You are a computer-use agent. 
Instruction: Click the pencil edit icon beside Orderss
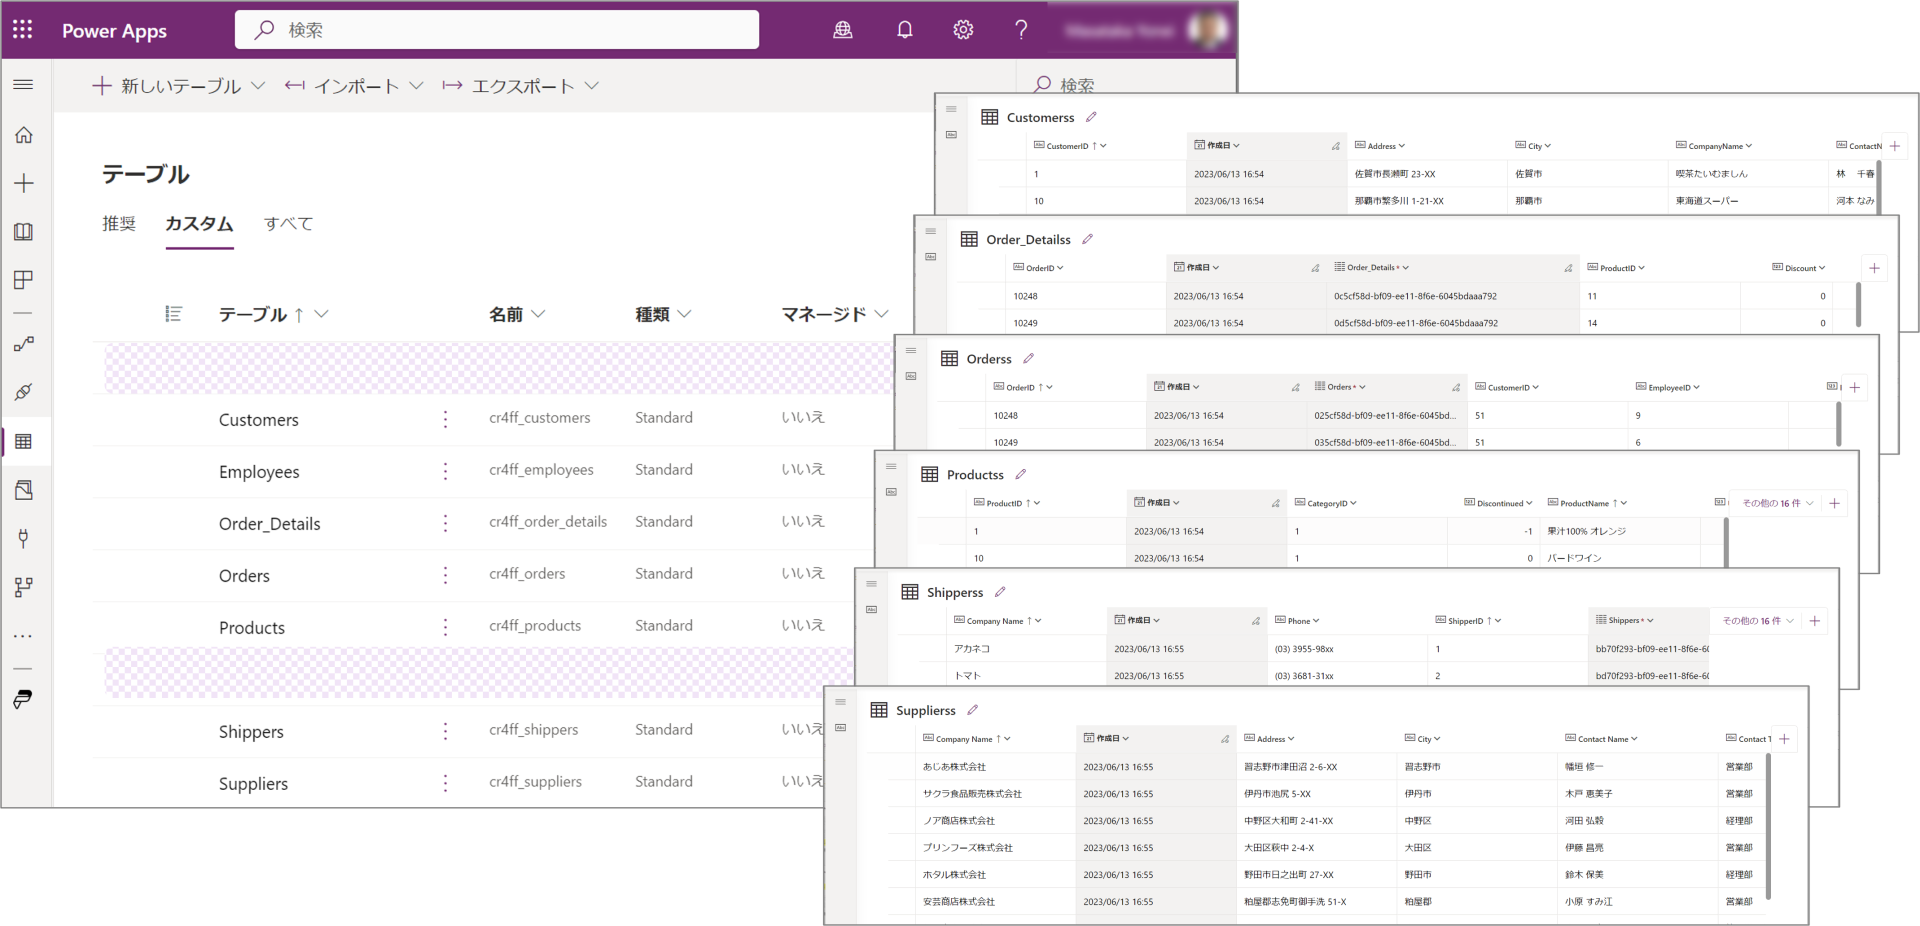tap(1028, 358)
